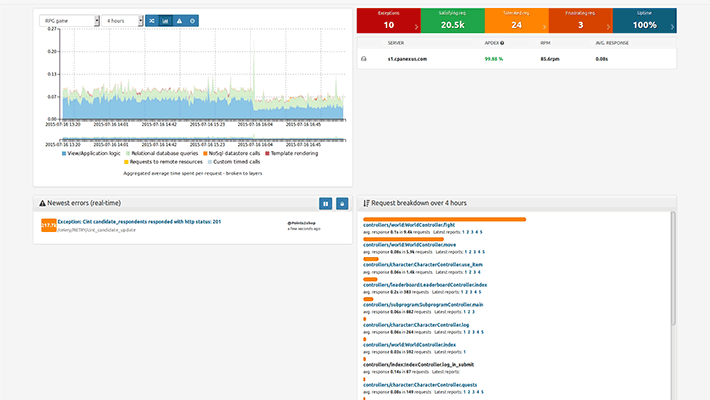Open the RPG game application dropdown
This screenshot has width=710, height=400.
pyautogui.click(x=69, y=20)
